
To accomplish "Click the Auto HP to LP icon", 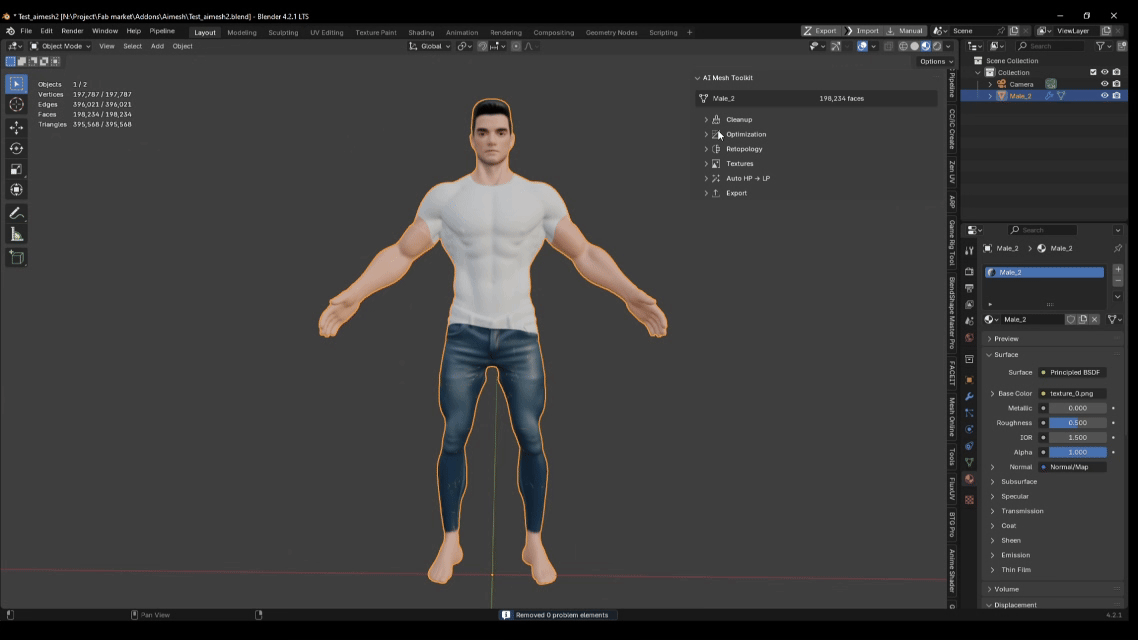I will [716, 179].
